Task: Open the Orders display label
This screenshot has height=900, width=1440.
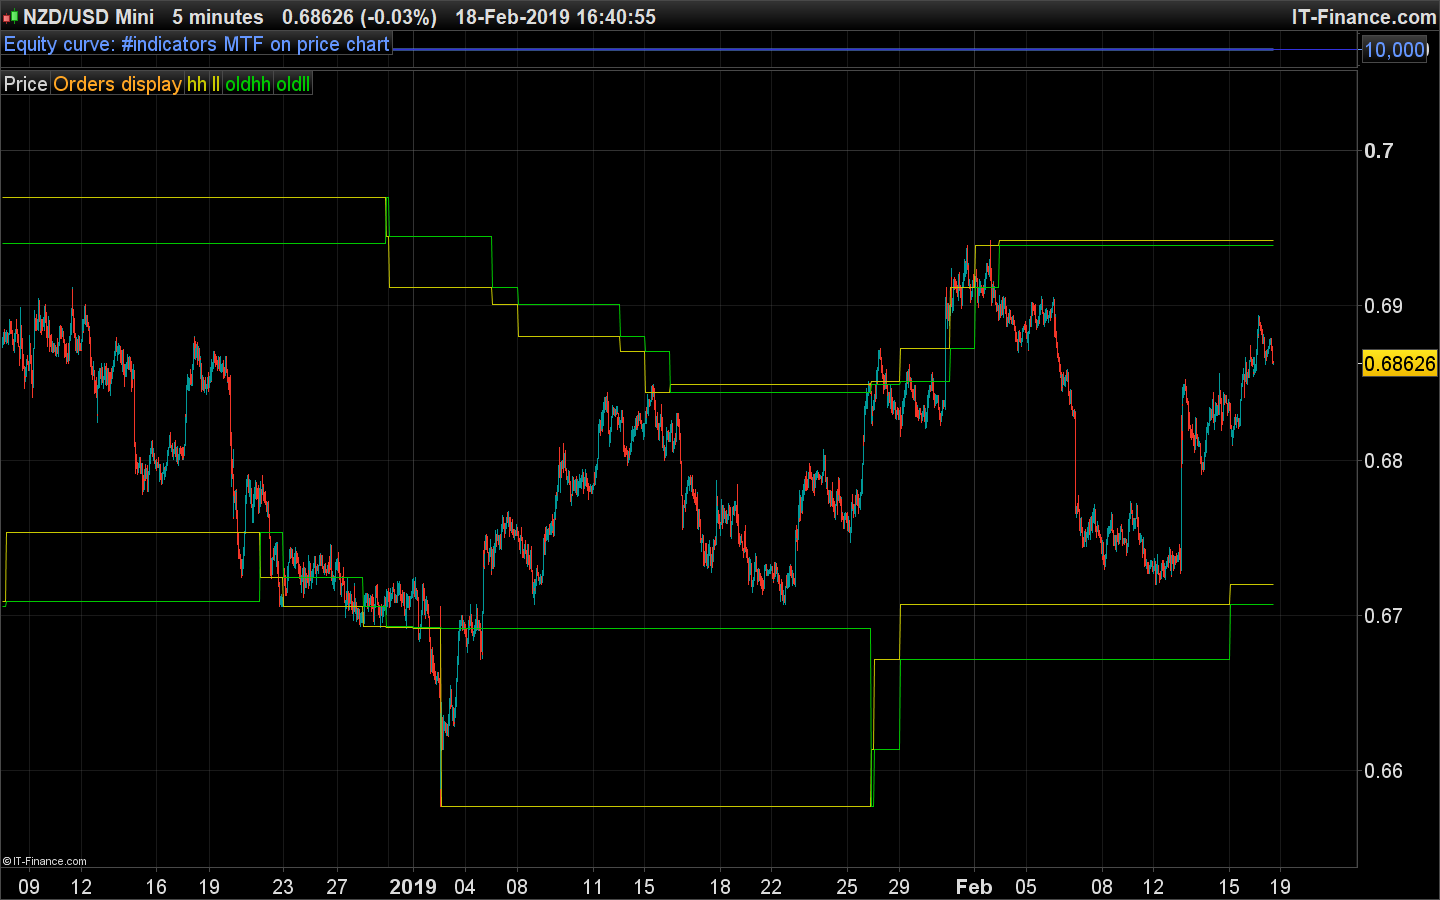Action: coord(117,84)
